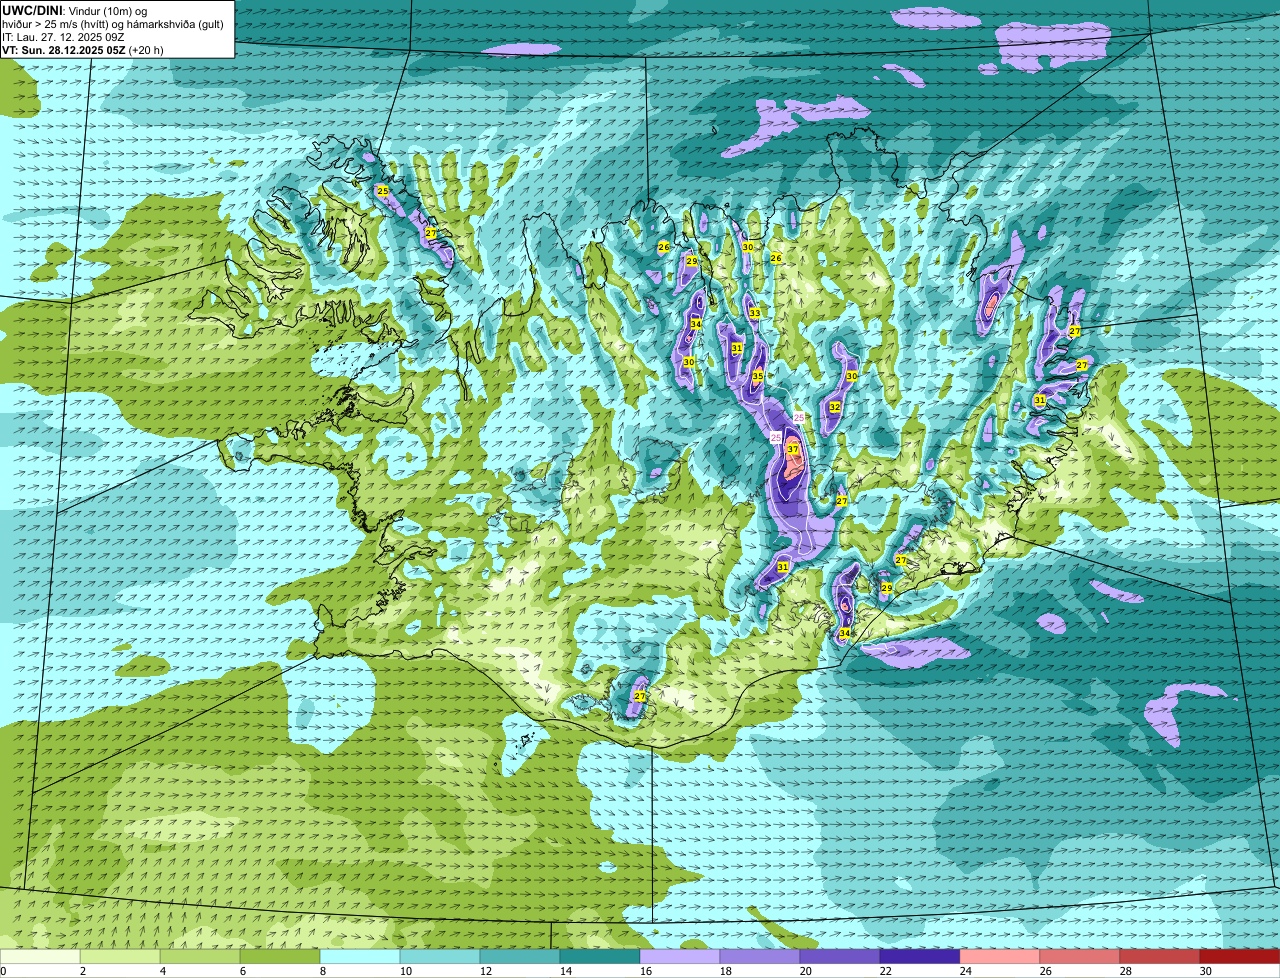Pick the 8–10 m/s pale cyan legend swatch
This screenshot has width=1280, height=978.
[x=360, y=956]
